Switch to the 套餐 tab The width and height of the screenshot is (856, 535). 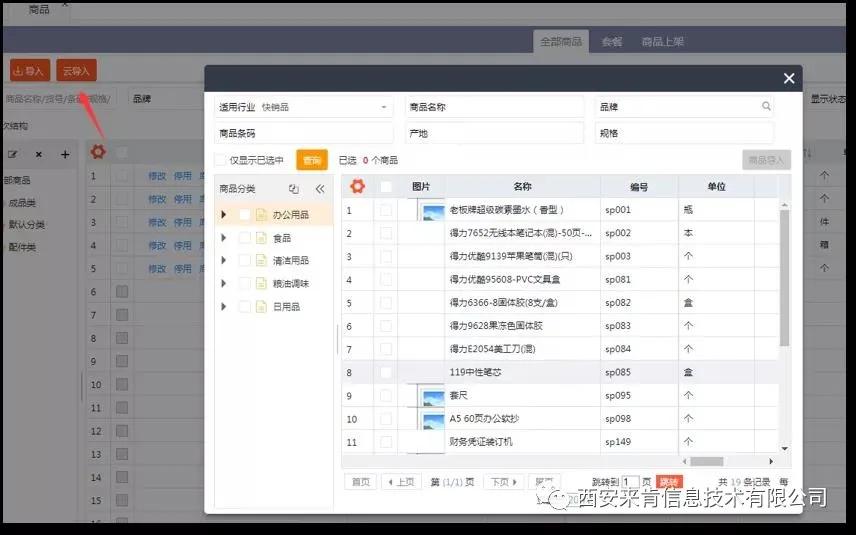click(x=611, y=42)
